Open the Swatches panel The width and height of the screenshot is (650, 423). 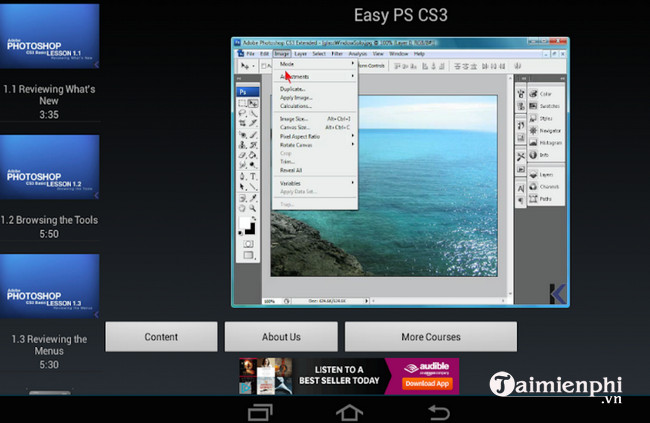point(546,106)
